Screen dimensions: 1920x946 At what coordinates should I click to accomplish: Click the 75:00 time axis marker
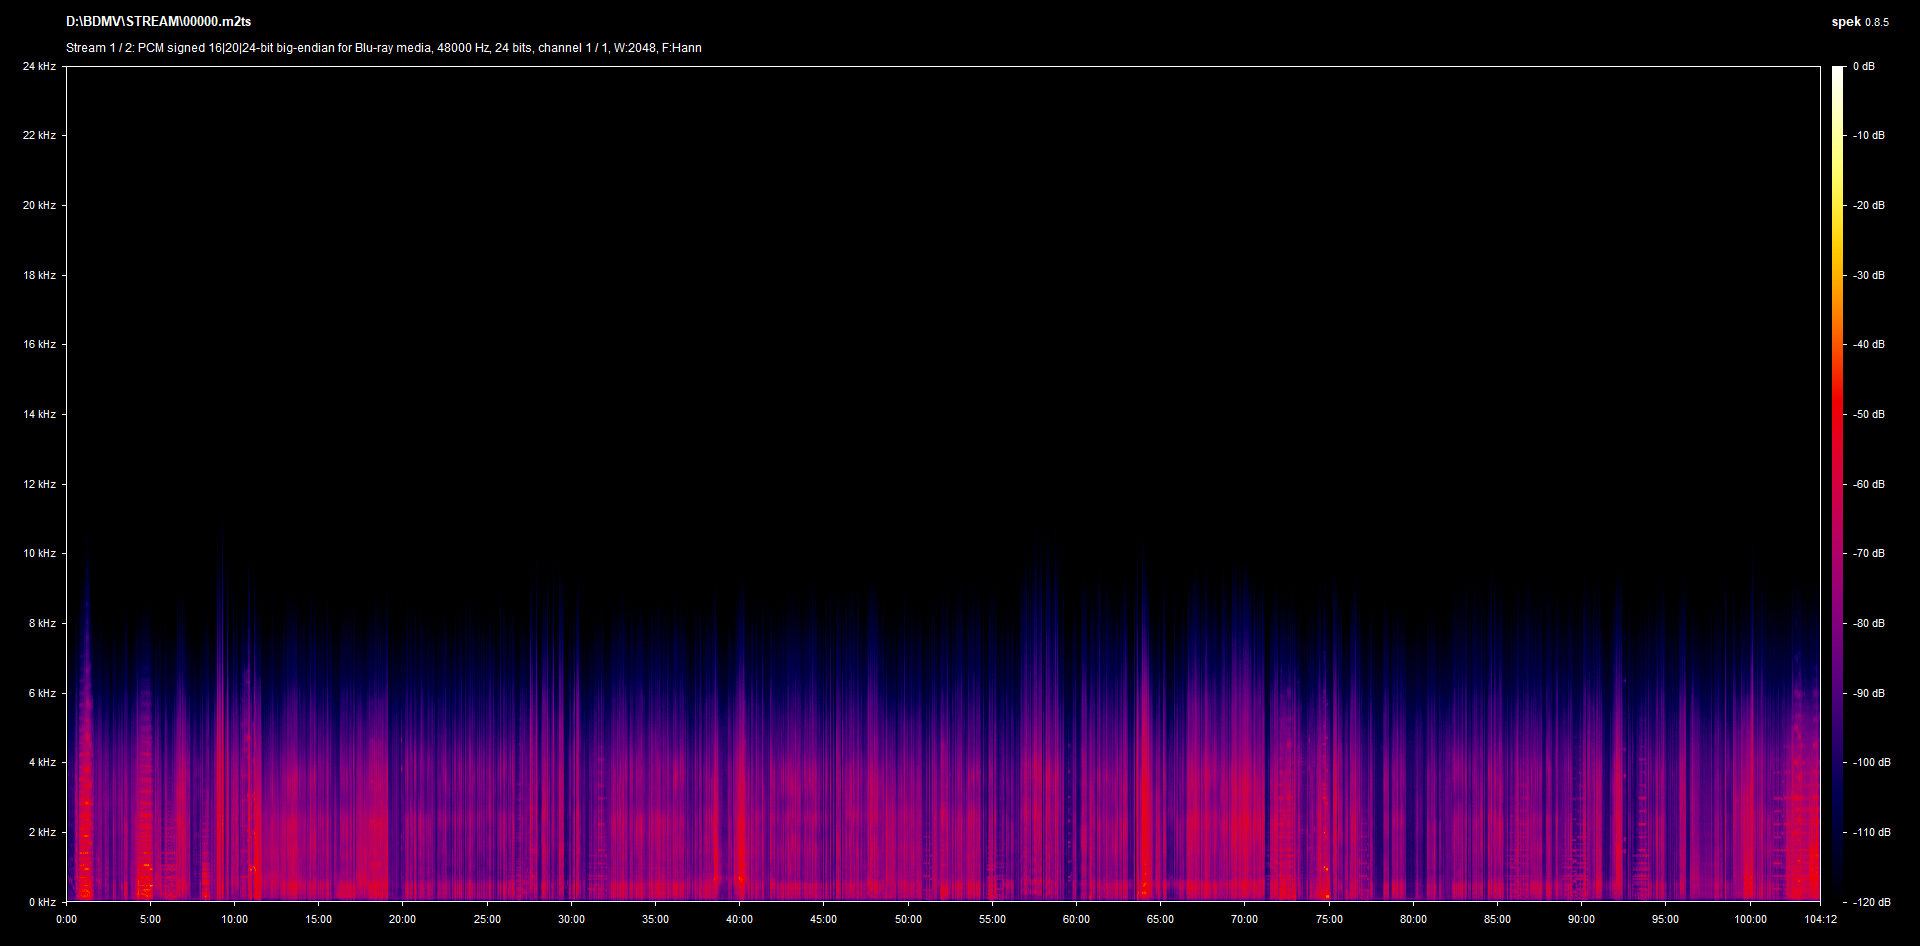[x=1329, y=919]
